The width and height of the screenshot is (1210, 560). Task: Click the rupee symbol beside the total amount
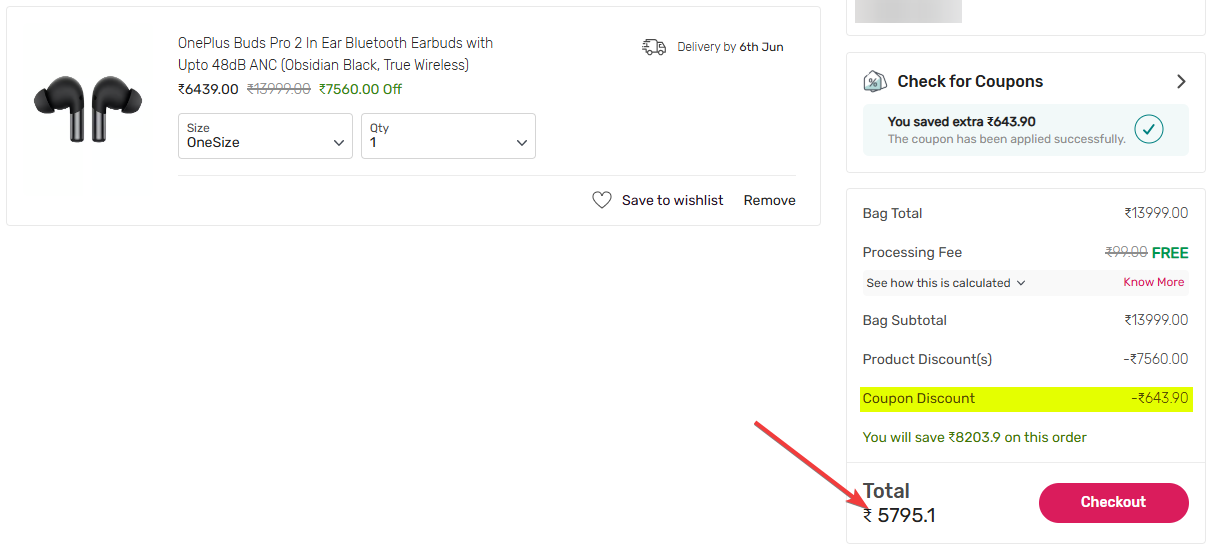tap(868, 516)
